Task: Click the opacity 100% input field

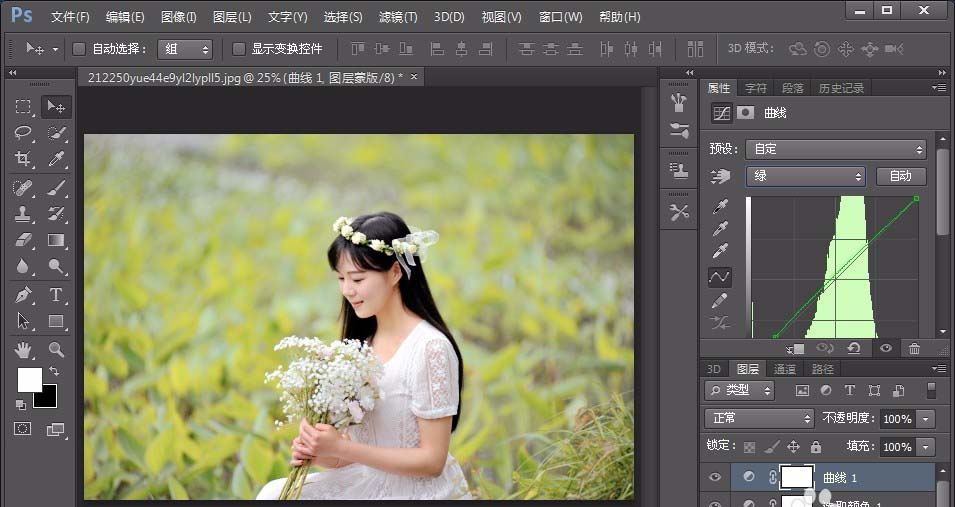Action: (x=898, y=419)
